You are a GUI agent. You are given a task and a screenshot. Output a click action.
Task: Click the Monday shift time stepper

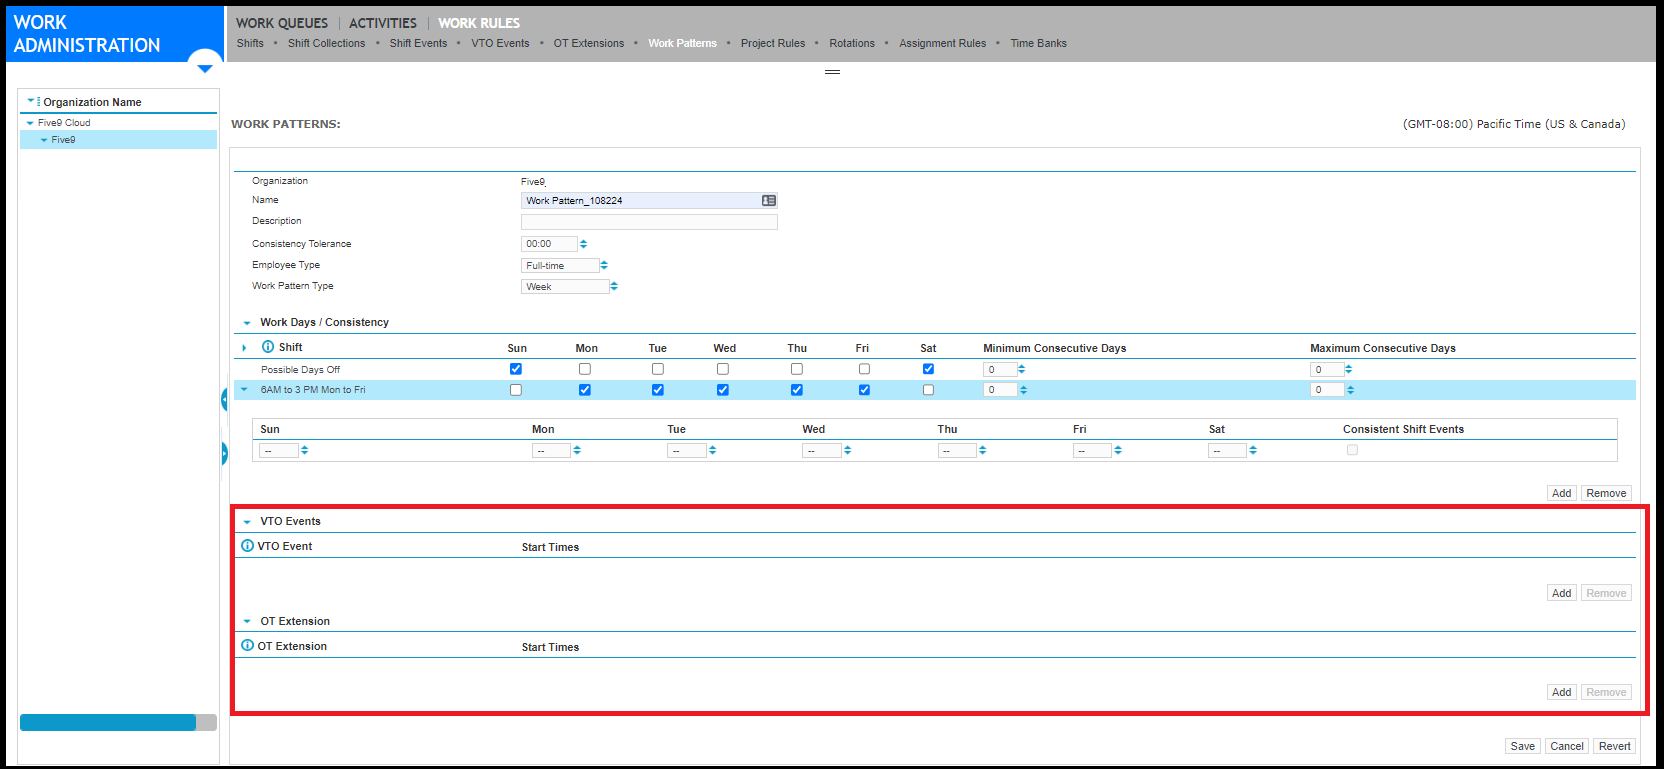tap(577, 450)
